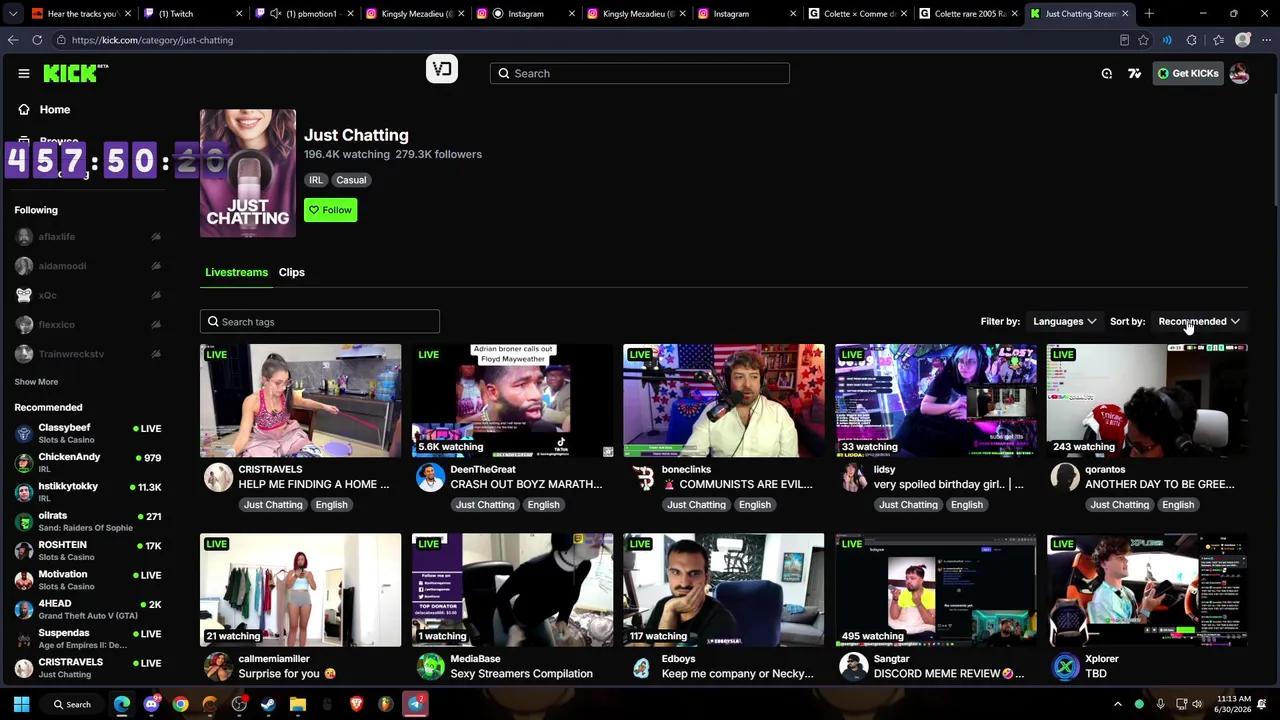Select the IRL tag chip
This screenshot has height=720, width=1280.
pos(316,180)
